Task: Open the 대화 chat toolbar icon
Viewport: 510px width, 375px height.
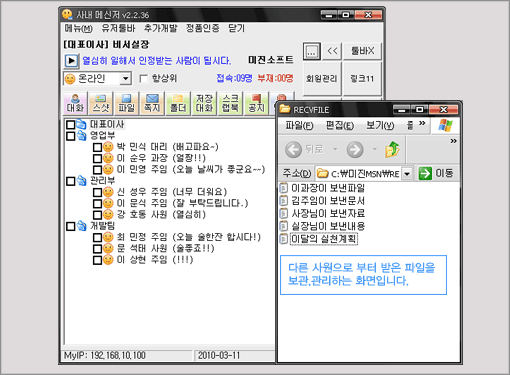Action: coord(75,104)
